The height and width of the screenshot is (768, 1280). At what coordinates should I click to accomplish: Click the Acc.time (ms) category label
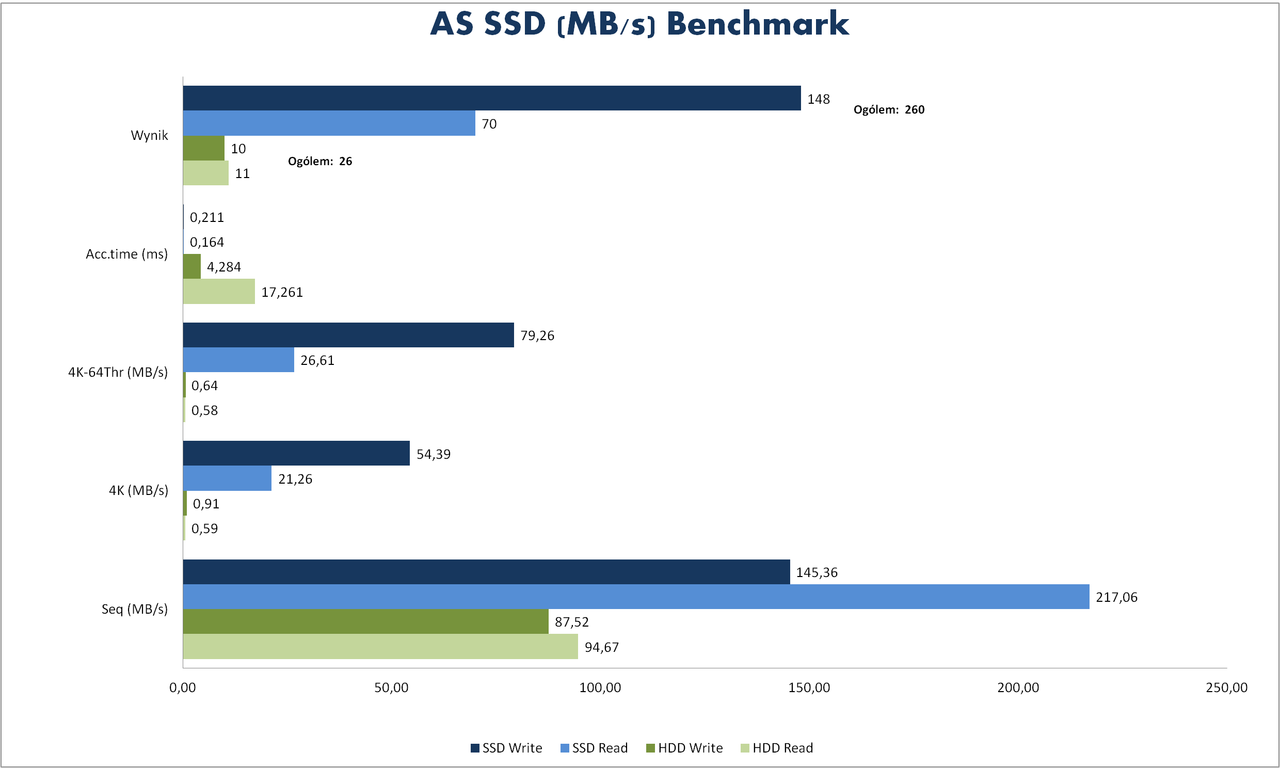click(x=127, y=253)
